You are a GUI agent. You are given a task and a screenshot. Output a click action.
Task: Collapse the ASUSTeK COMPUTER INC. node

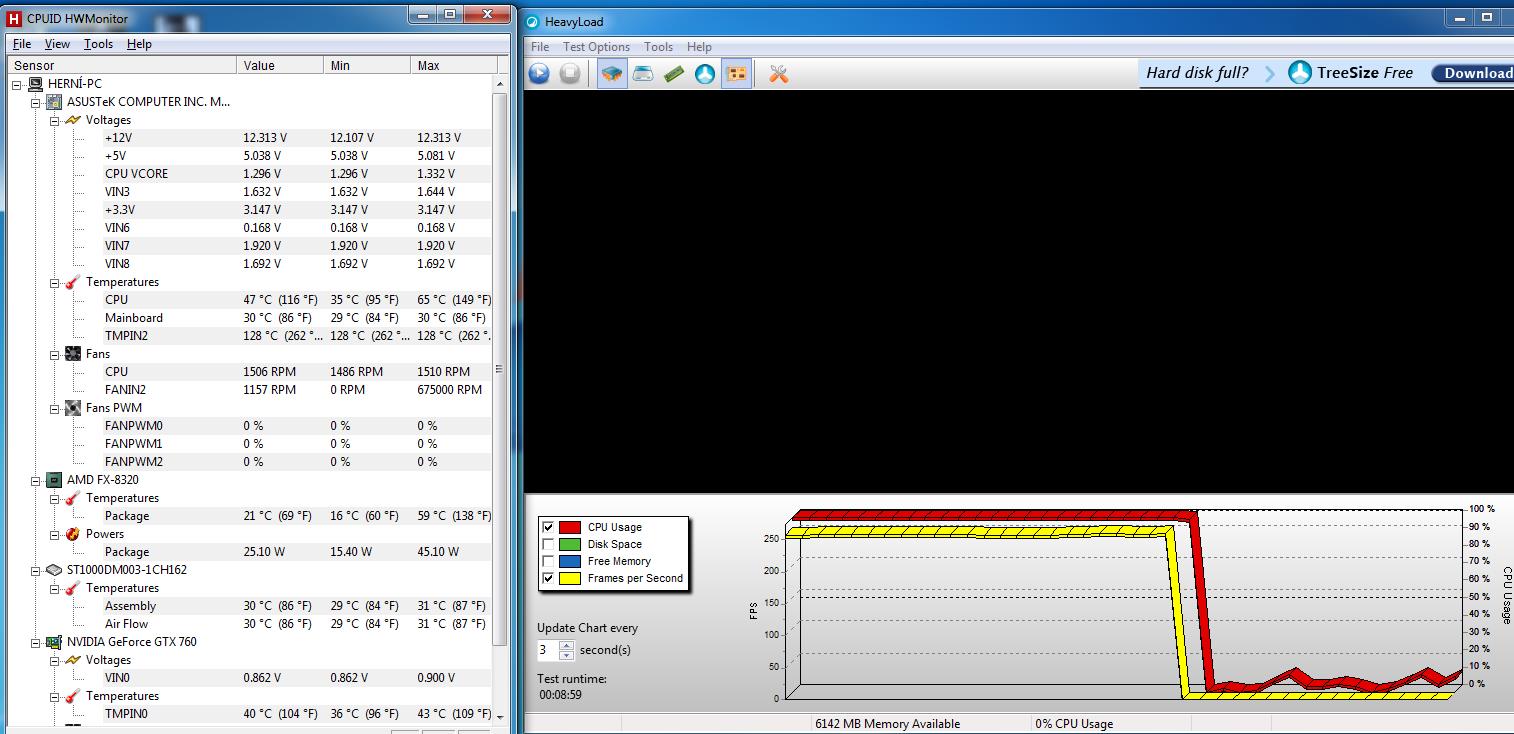point(36,102)
